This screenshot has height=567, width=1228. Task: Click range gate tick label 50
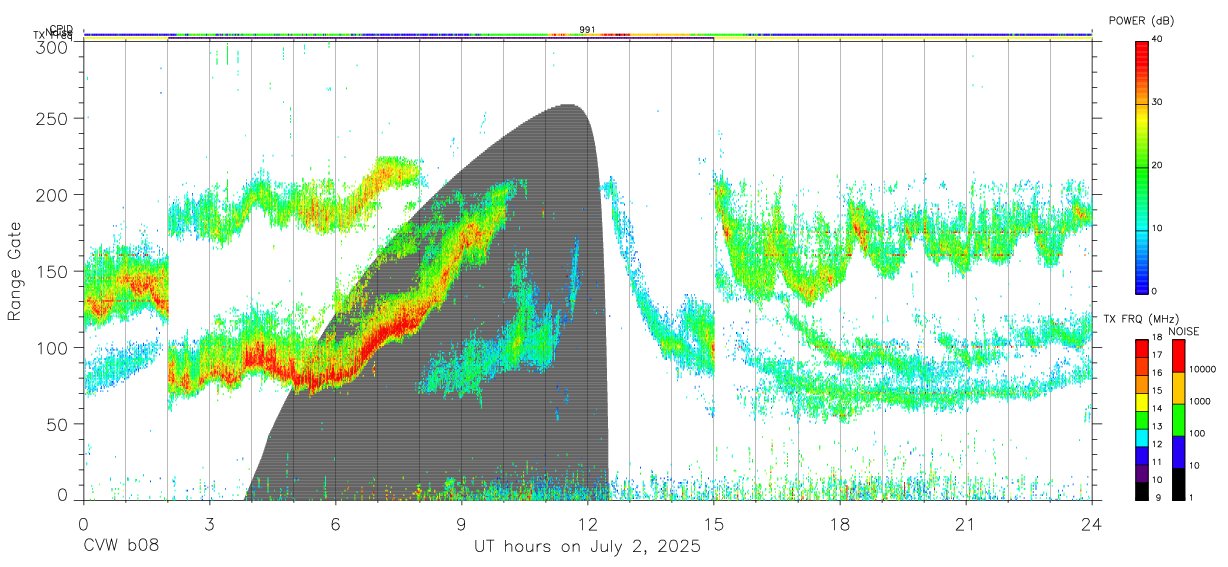(58, 424)
